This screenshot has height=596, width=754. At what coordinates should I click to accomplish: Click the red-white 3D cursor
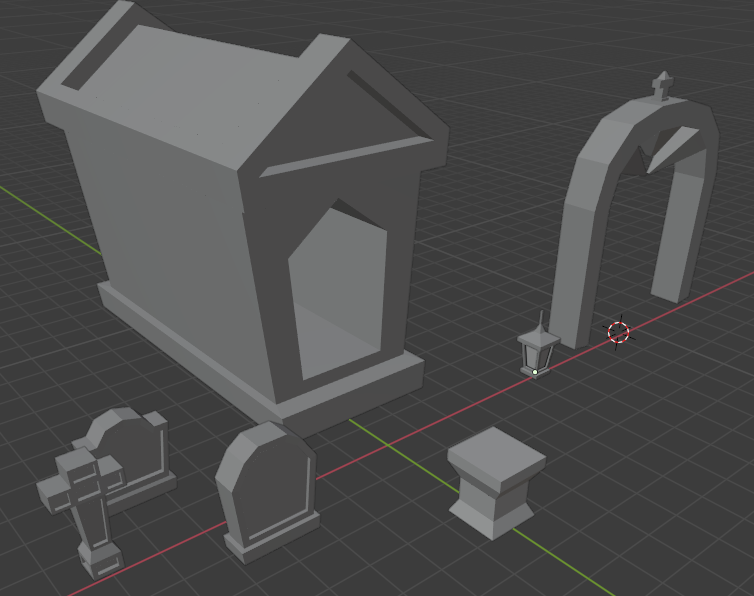pos(618,332)
